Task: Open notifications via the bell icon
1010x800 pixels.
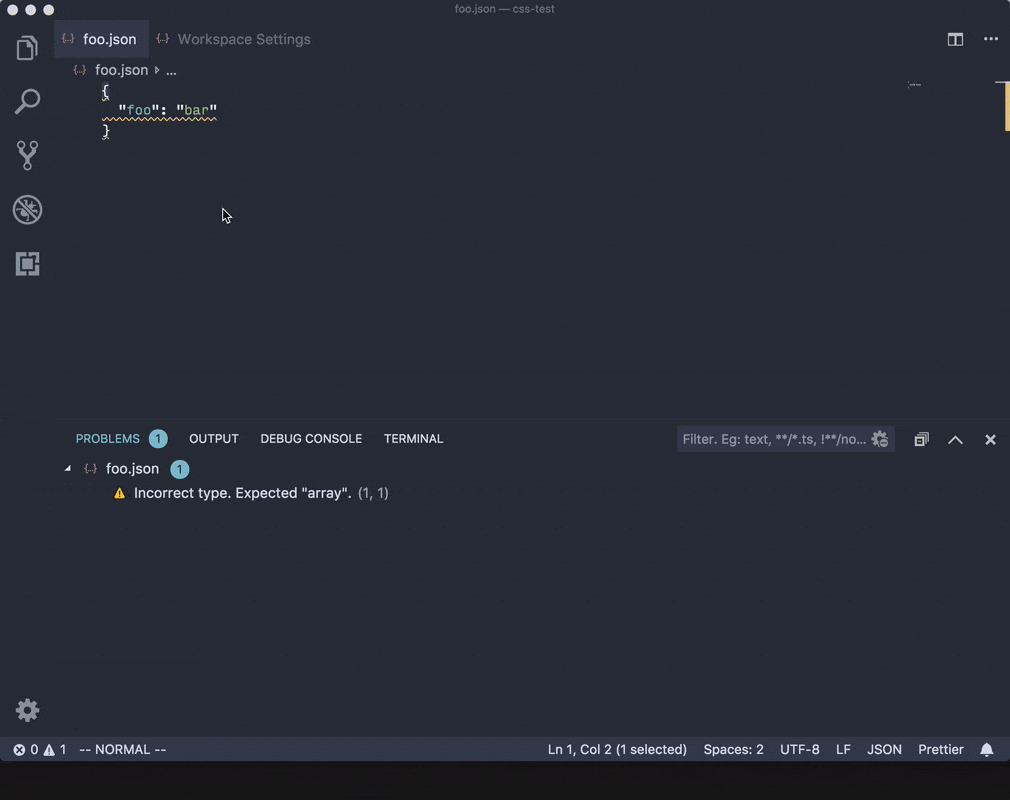Action: click(986, 749)
